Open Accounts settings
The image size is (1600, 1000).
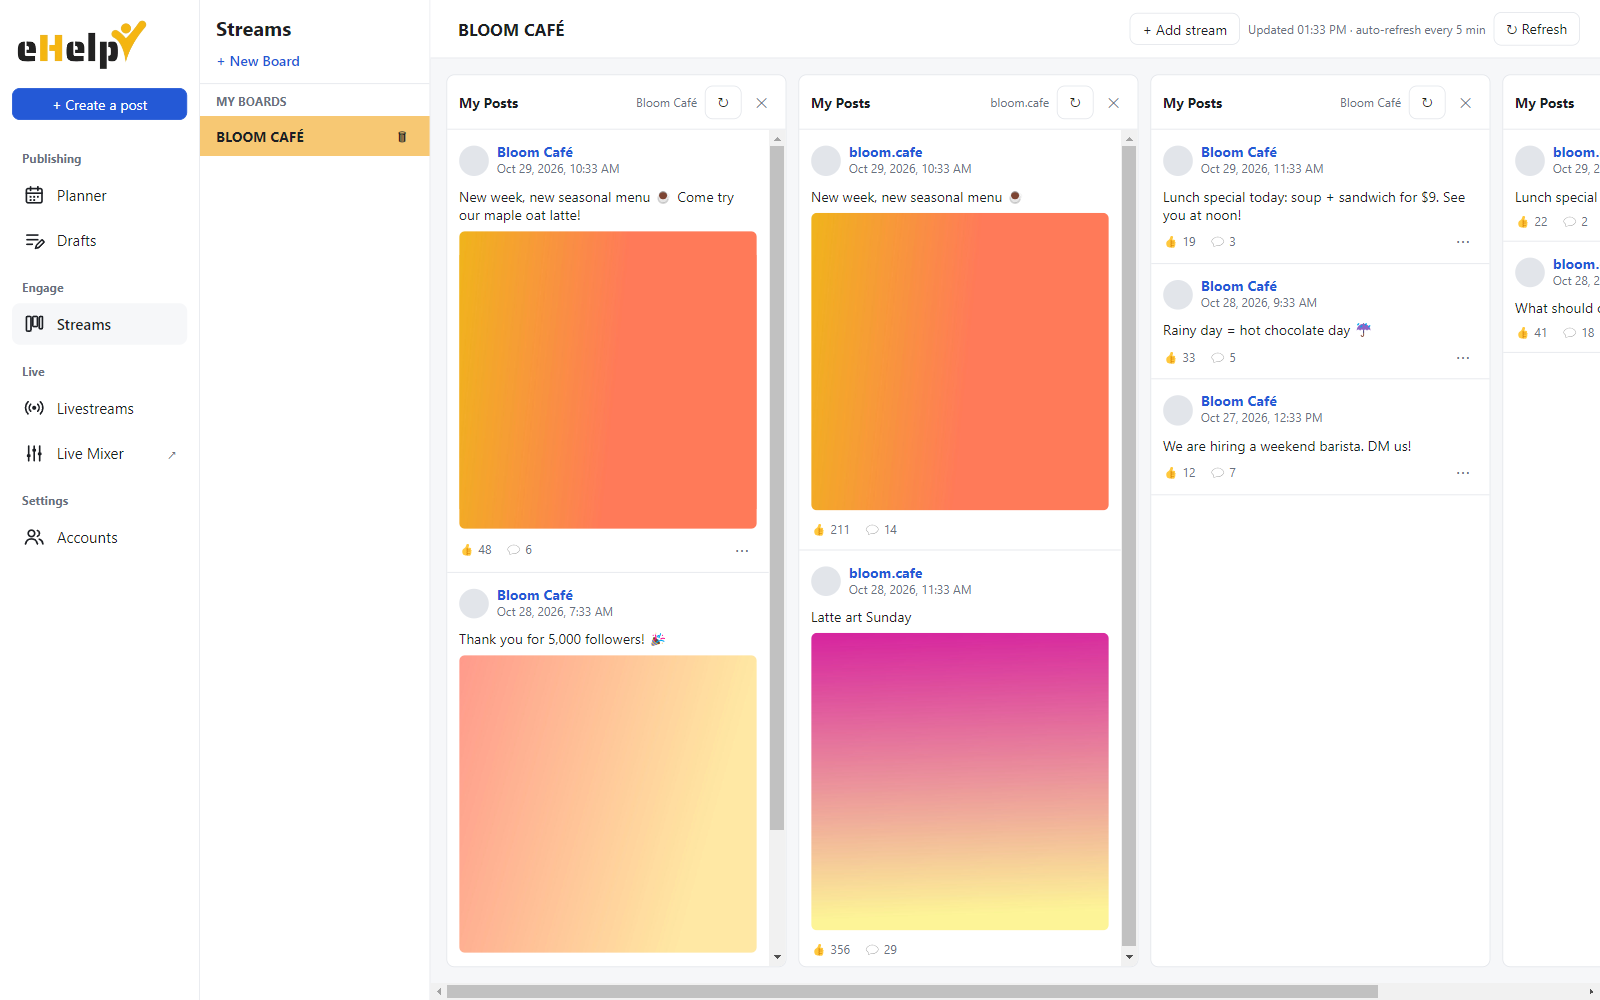tap(99, 538)
